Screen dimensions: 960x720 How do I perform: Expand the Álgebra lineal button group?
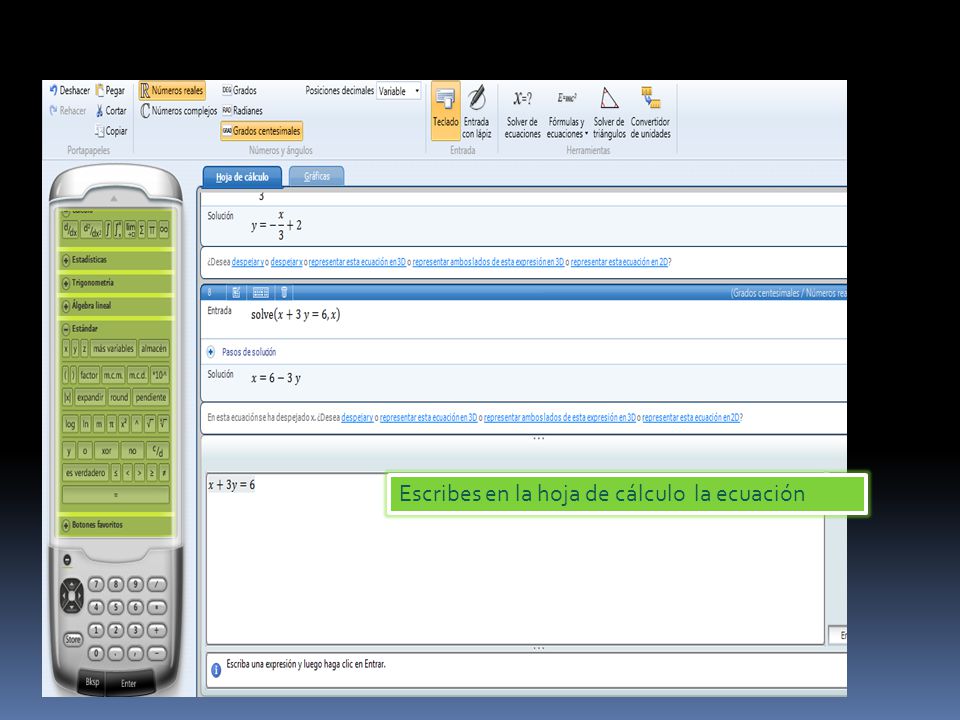66,306
